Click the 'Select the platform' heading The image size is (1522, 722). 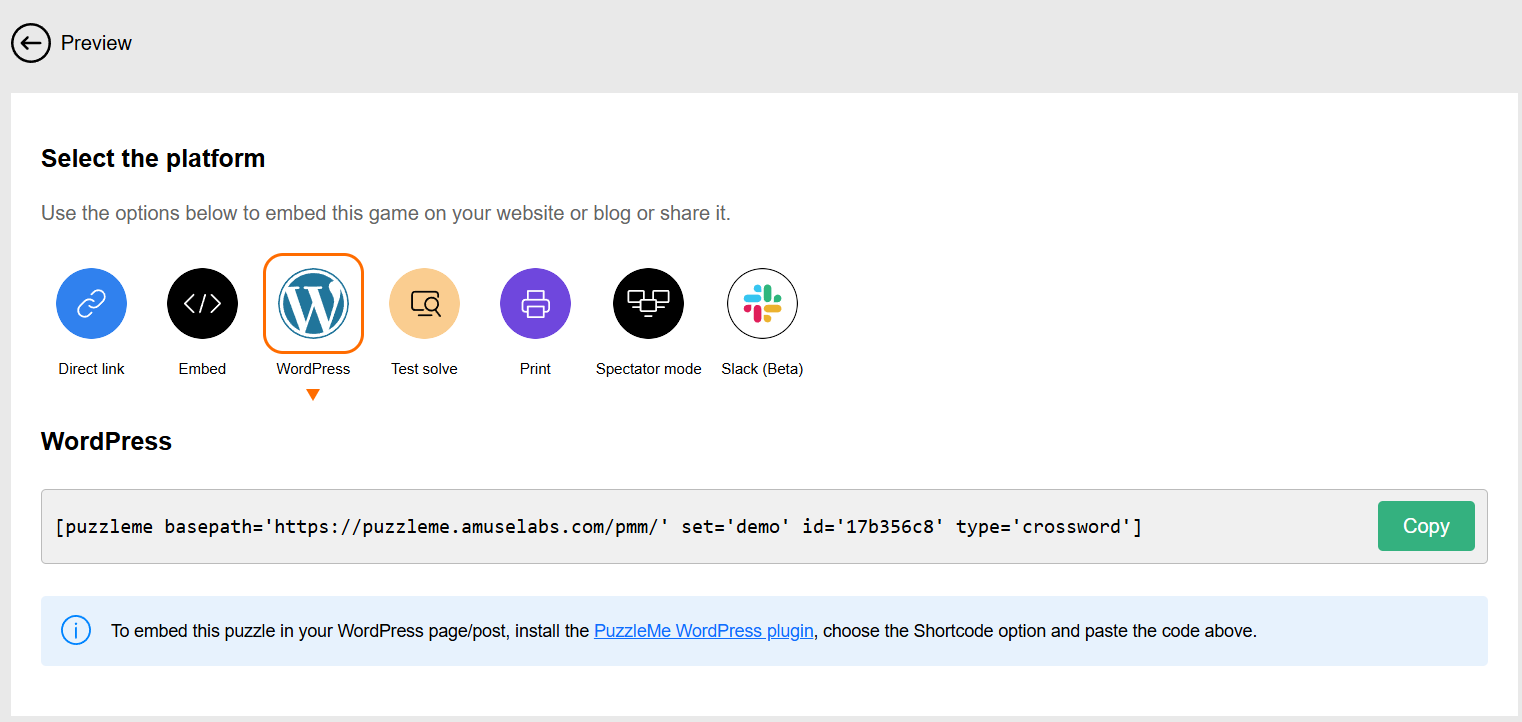(x=153, y=159)
